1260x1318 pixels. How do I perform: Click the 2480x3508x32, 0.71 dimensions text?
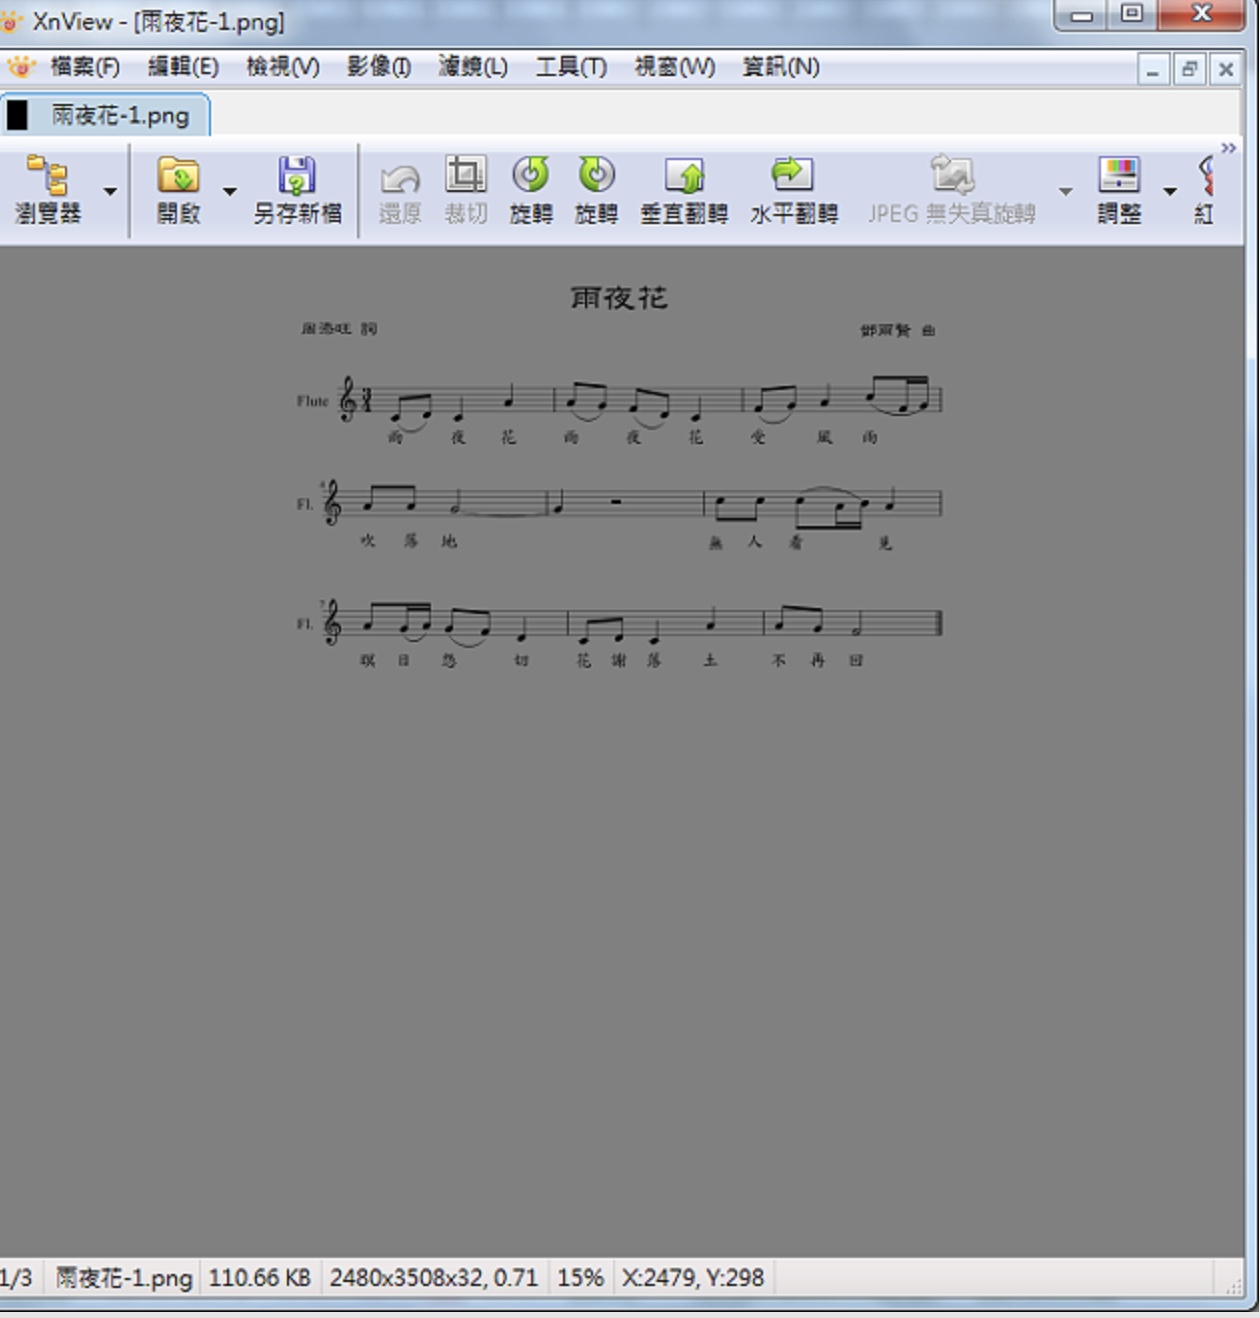tap(434, 1277)
